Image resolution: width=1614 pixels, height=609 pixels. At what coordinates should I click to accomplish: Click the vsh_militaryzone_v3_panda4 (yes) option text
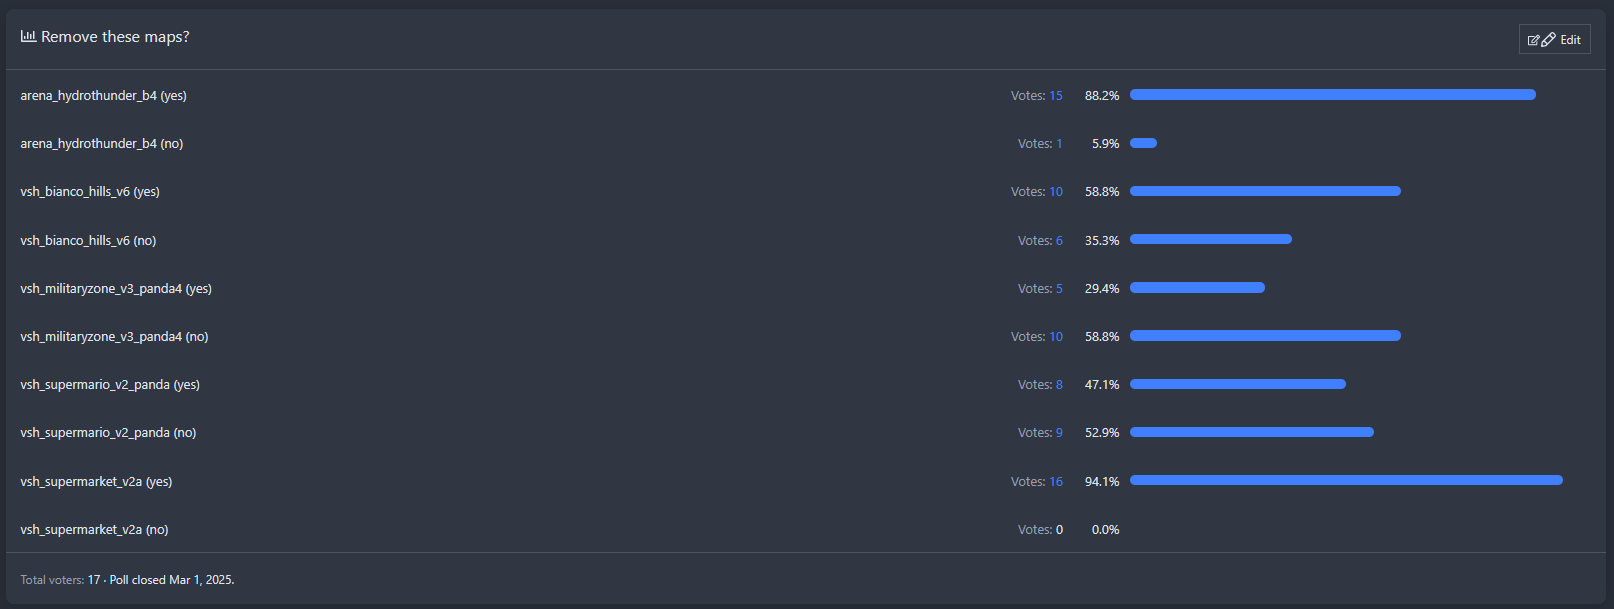(116, 289)
